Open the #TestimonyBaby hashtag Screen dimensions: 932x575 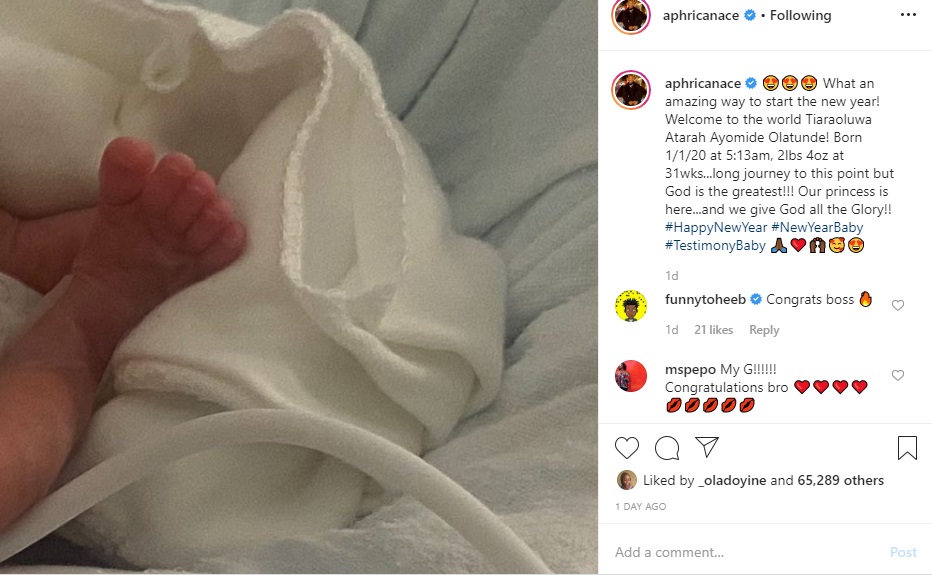pyautogui.click(x=715, y=245)
